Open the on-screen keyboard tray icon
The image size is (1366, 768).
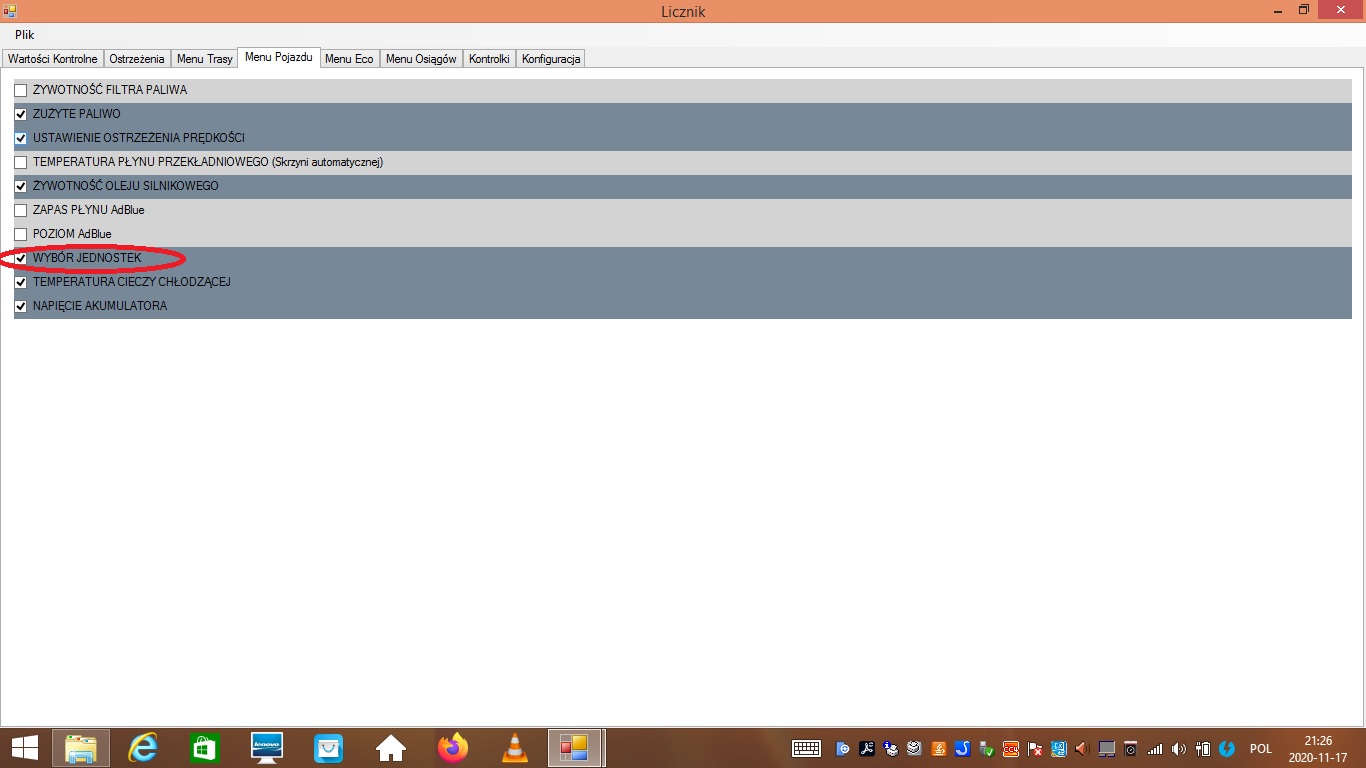(806, 748)
